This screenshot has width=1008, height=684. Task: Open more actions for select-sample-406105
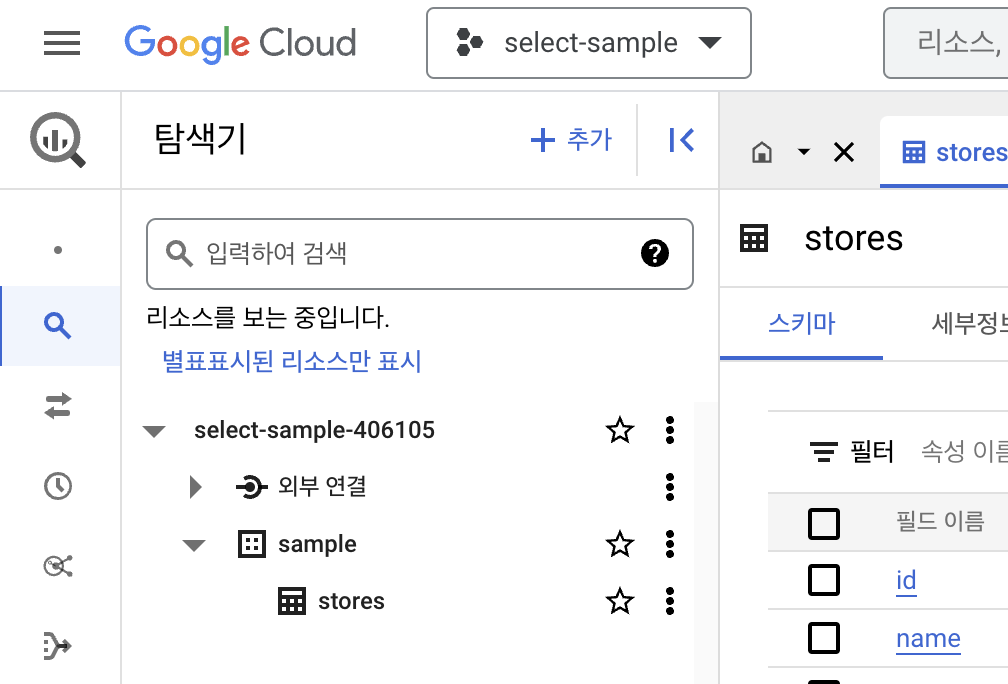670,430
